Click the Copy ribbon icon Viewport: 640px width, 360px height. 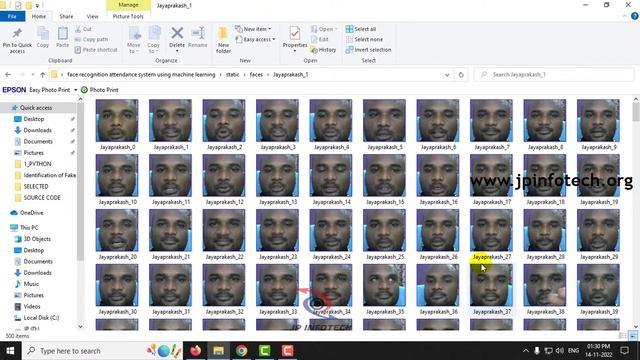43,33
